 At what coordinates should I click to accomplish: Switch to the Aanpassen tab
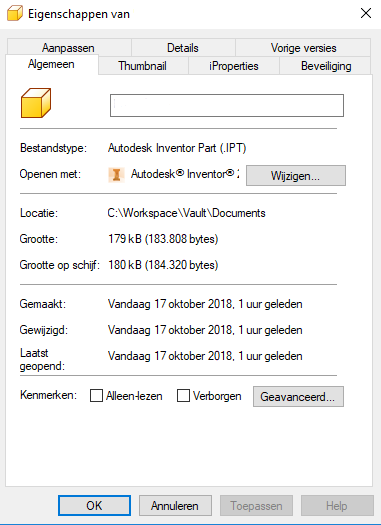pyautogui.click(x=68, y=48)
